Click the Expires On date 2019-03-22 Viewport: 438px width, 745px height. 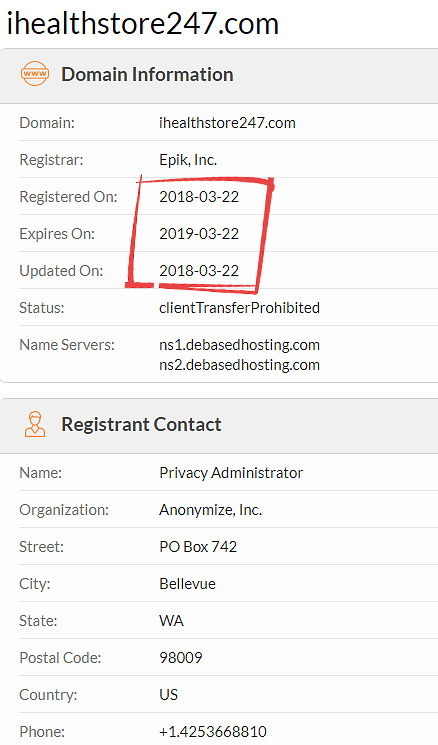[199, 234]
